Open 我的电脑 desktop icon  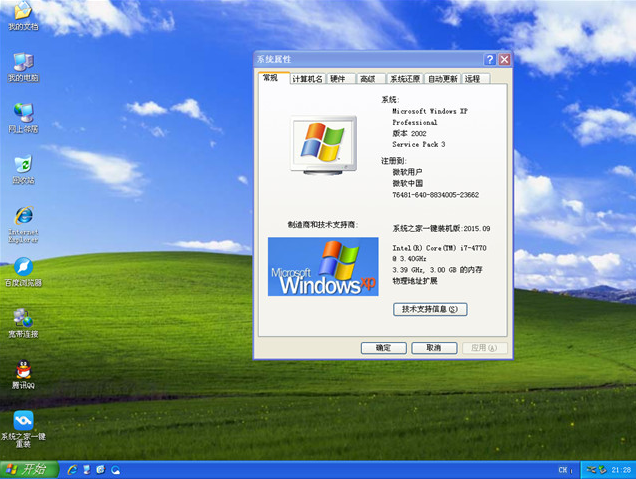point(23,63)
